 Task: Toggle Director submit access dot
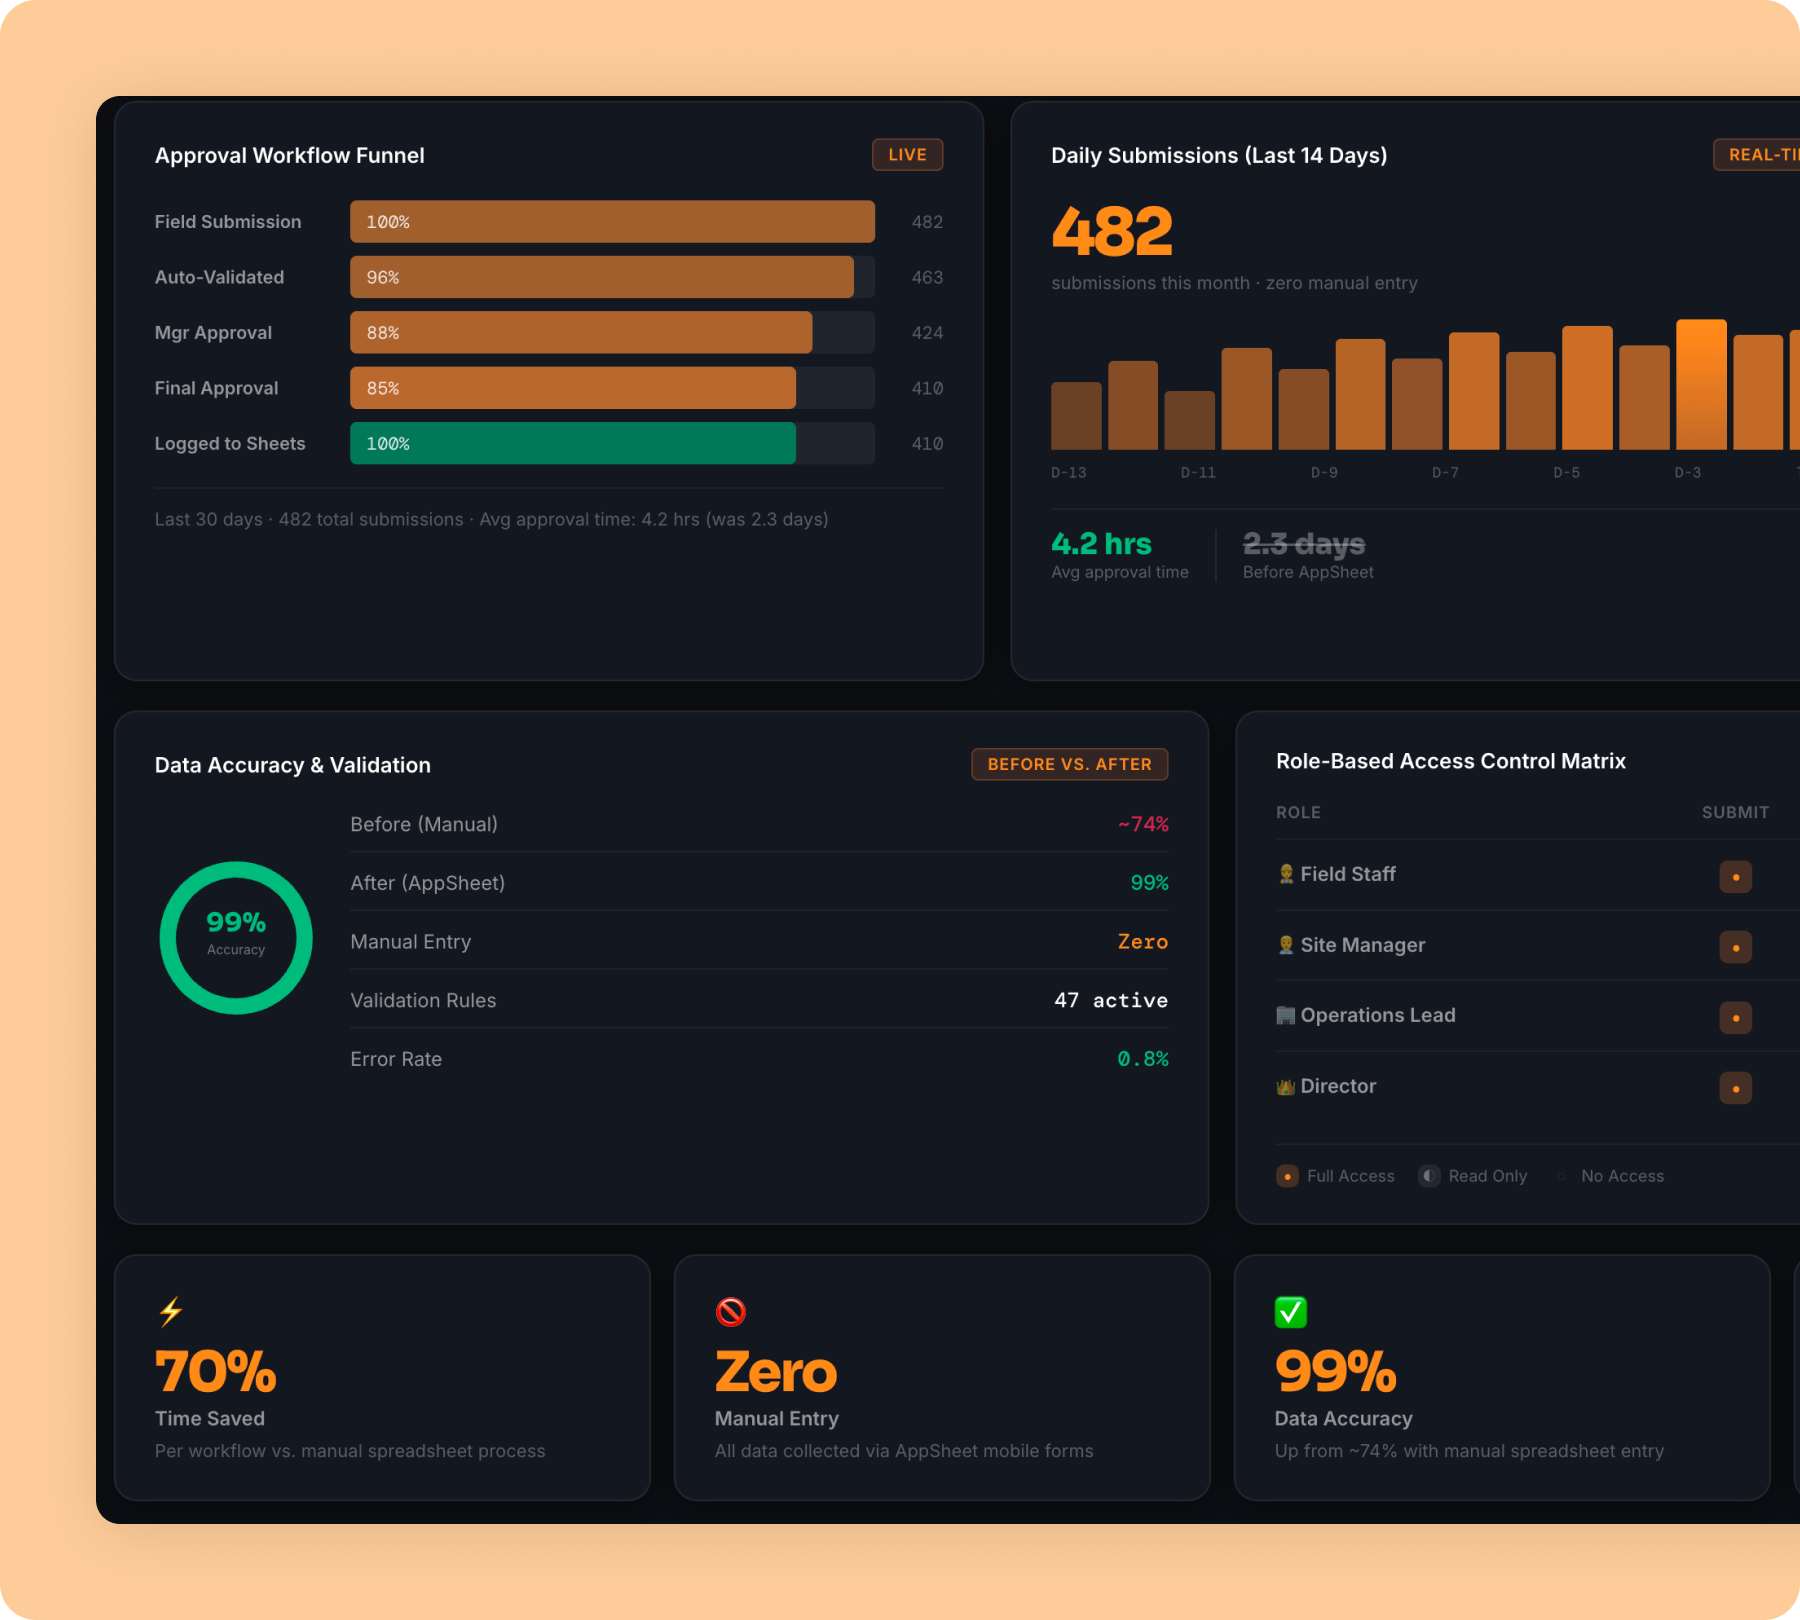coord(1737,1088)
